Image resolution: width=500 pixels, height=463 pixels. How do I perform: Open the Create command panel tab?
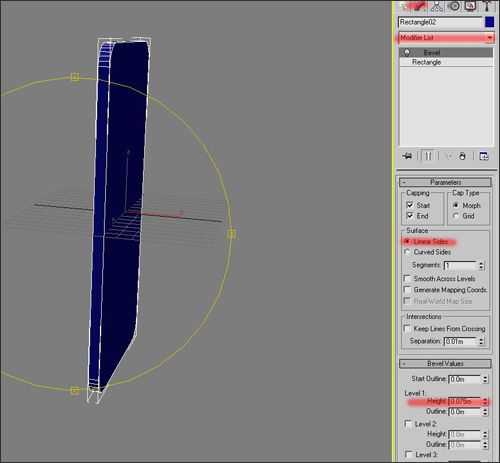(405, 6)
